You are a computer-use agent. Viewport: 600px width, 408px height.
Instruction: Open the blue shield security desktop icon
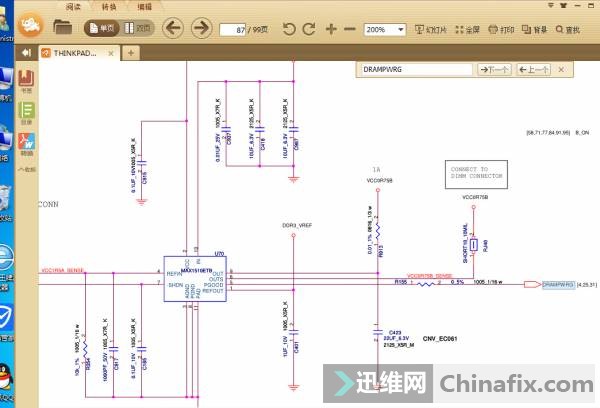[x=6, y=317]
